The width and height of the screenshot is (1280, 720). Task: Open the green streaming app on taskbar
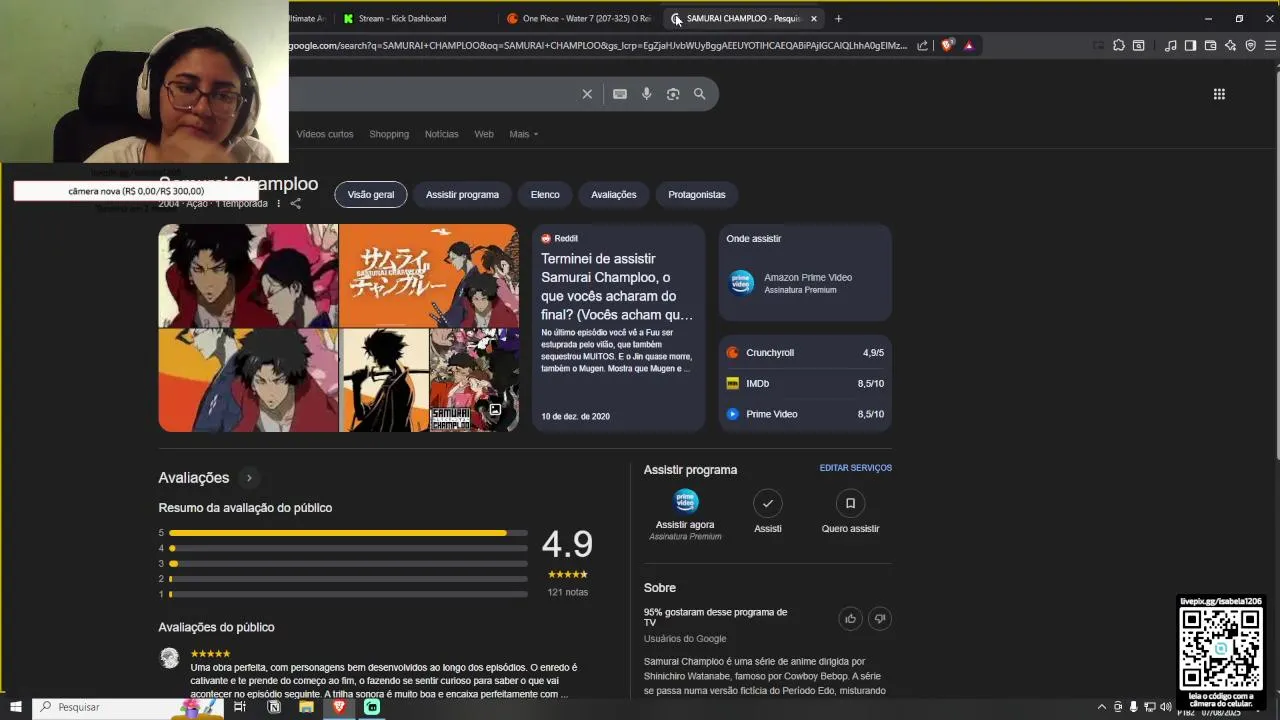coord(372,707)
